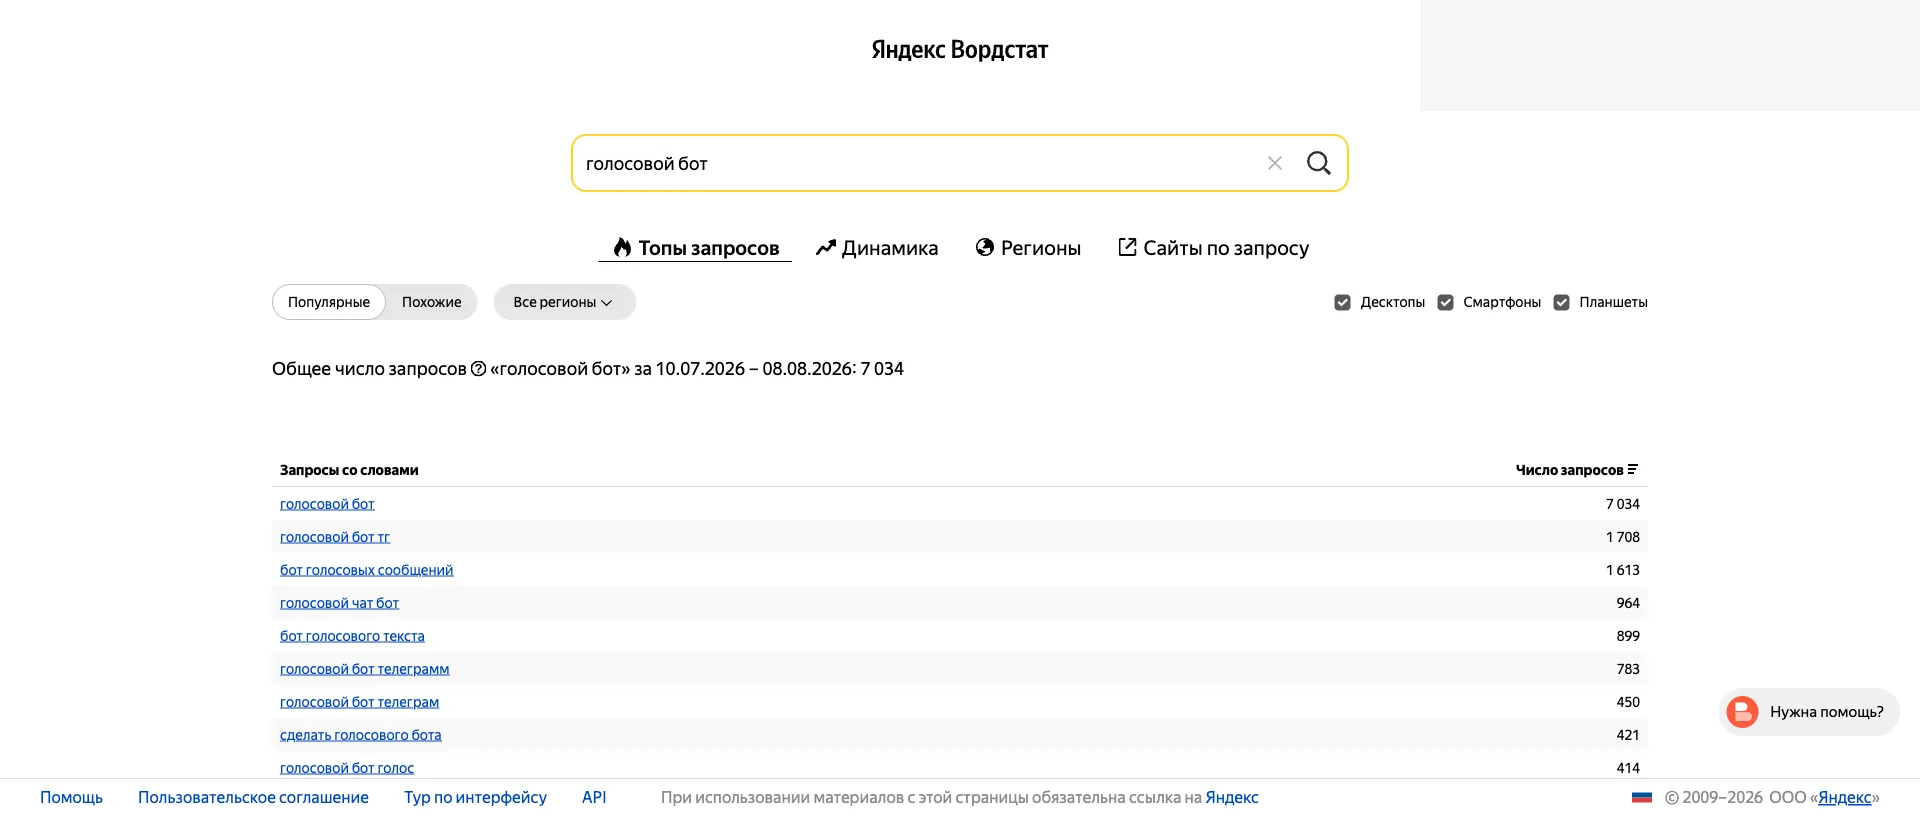This screenshot has height=816, width=1920.
Task: Click the Russian flag language icon
Action: click(x=1642, y=797)
